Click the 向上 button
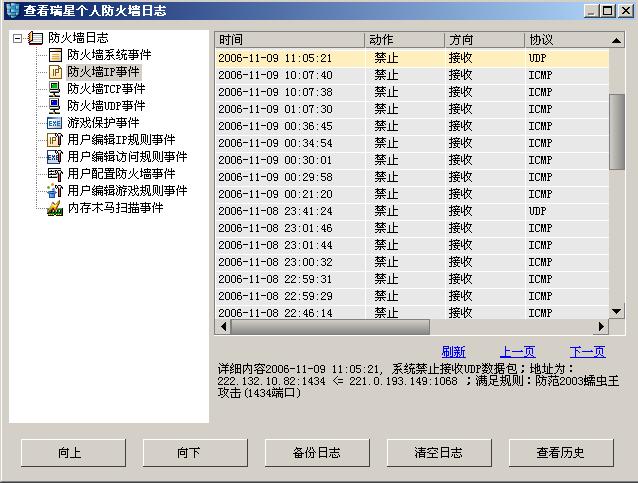The image size is (638, 483). [73, 452]
